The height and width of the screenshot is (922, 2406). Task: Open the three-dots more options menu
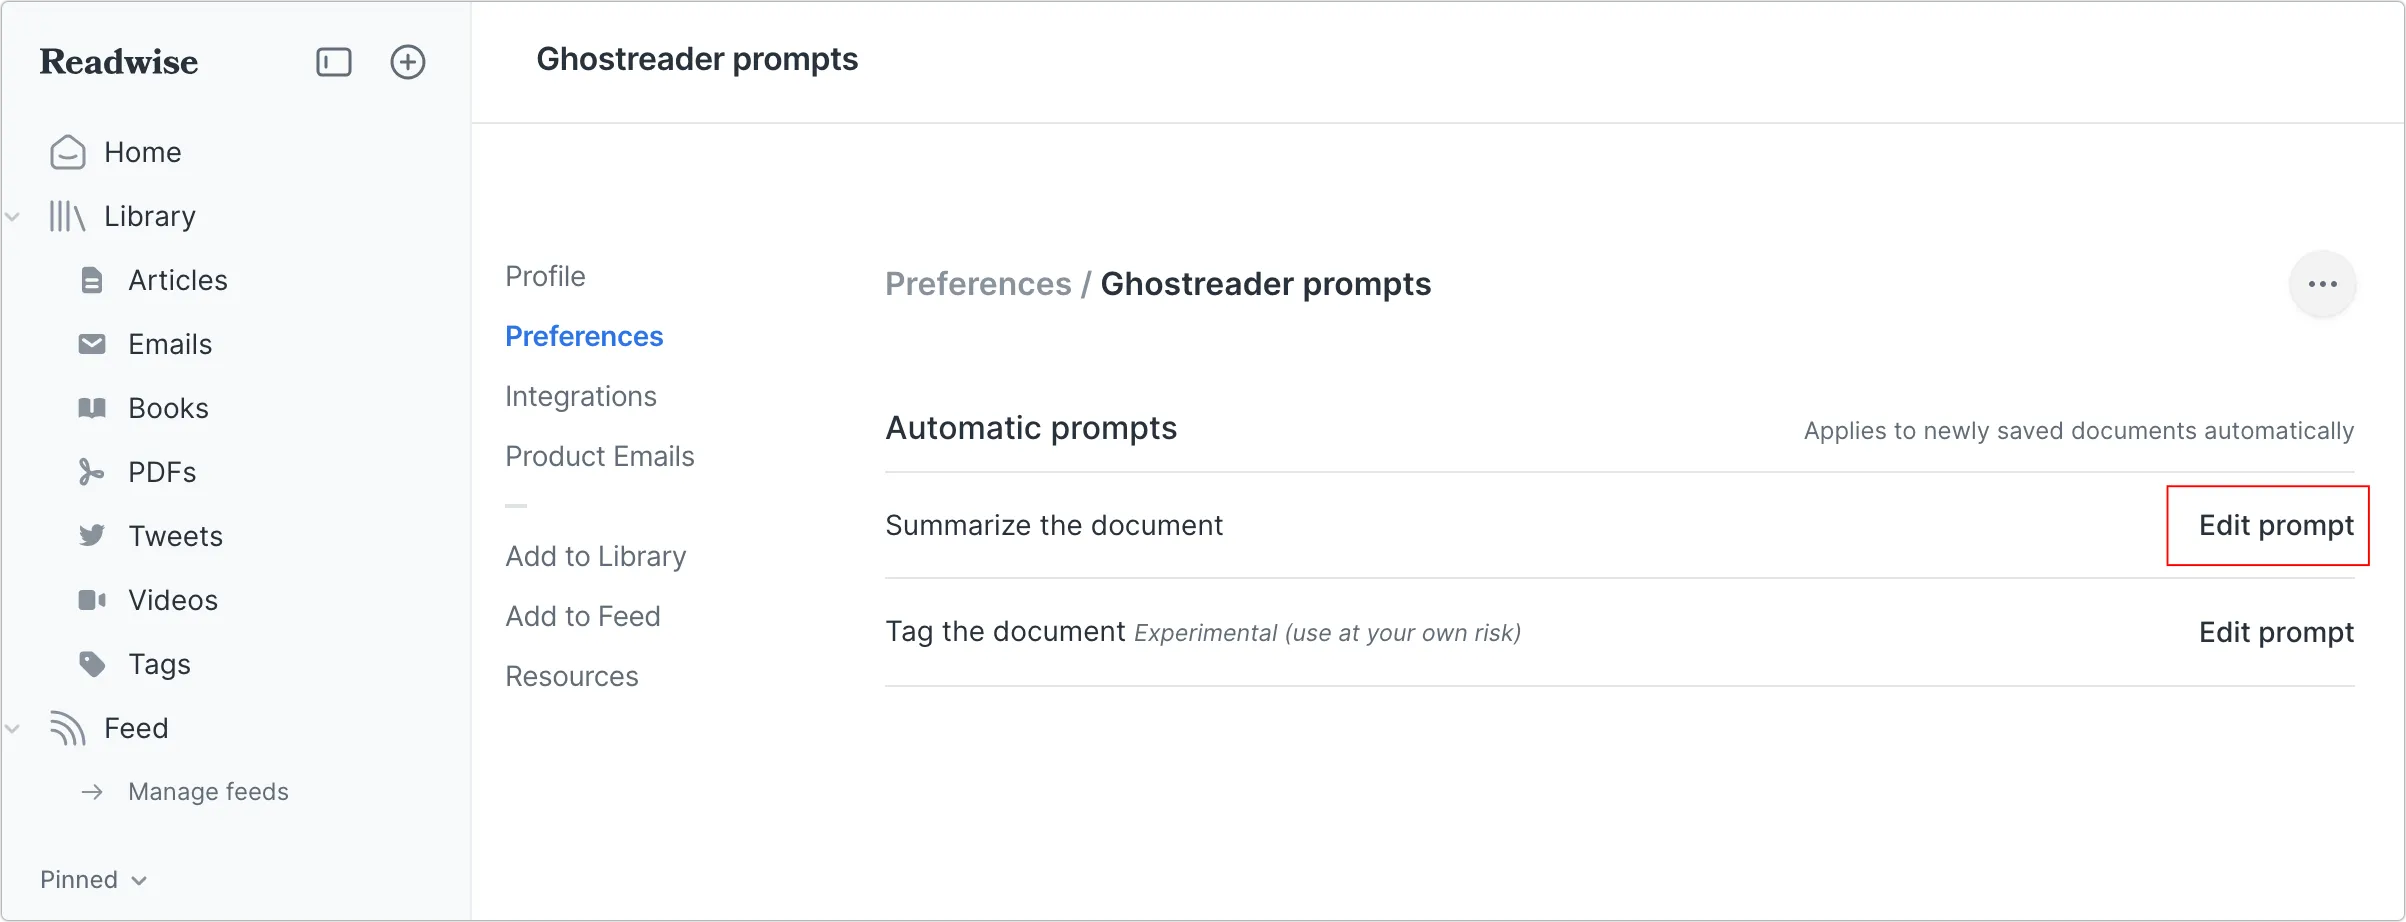click(x=2322, y=284)
